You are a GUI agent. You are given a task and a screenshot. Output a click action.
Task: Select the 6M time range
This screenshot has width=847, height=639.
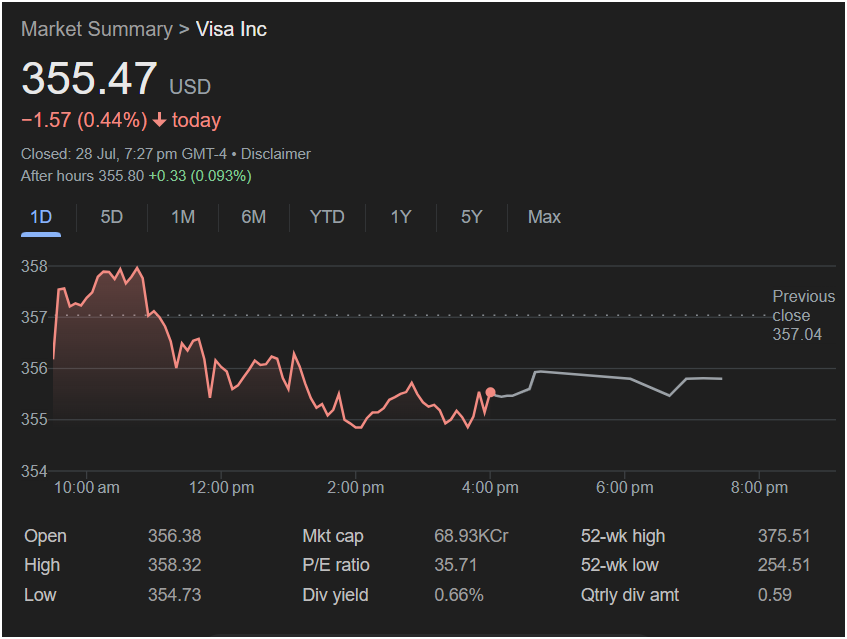[254, 217]
